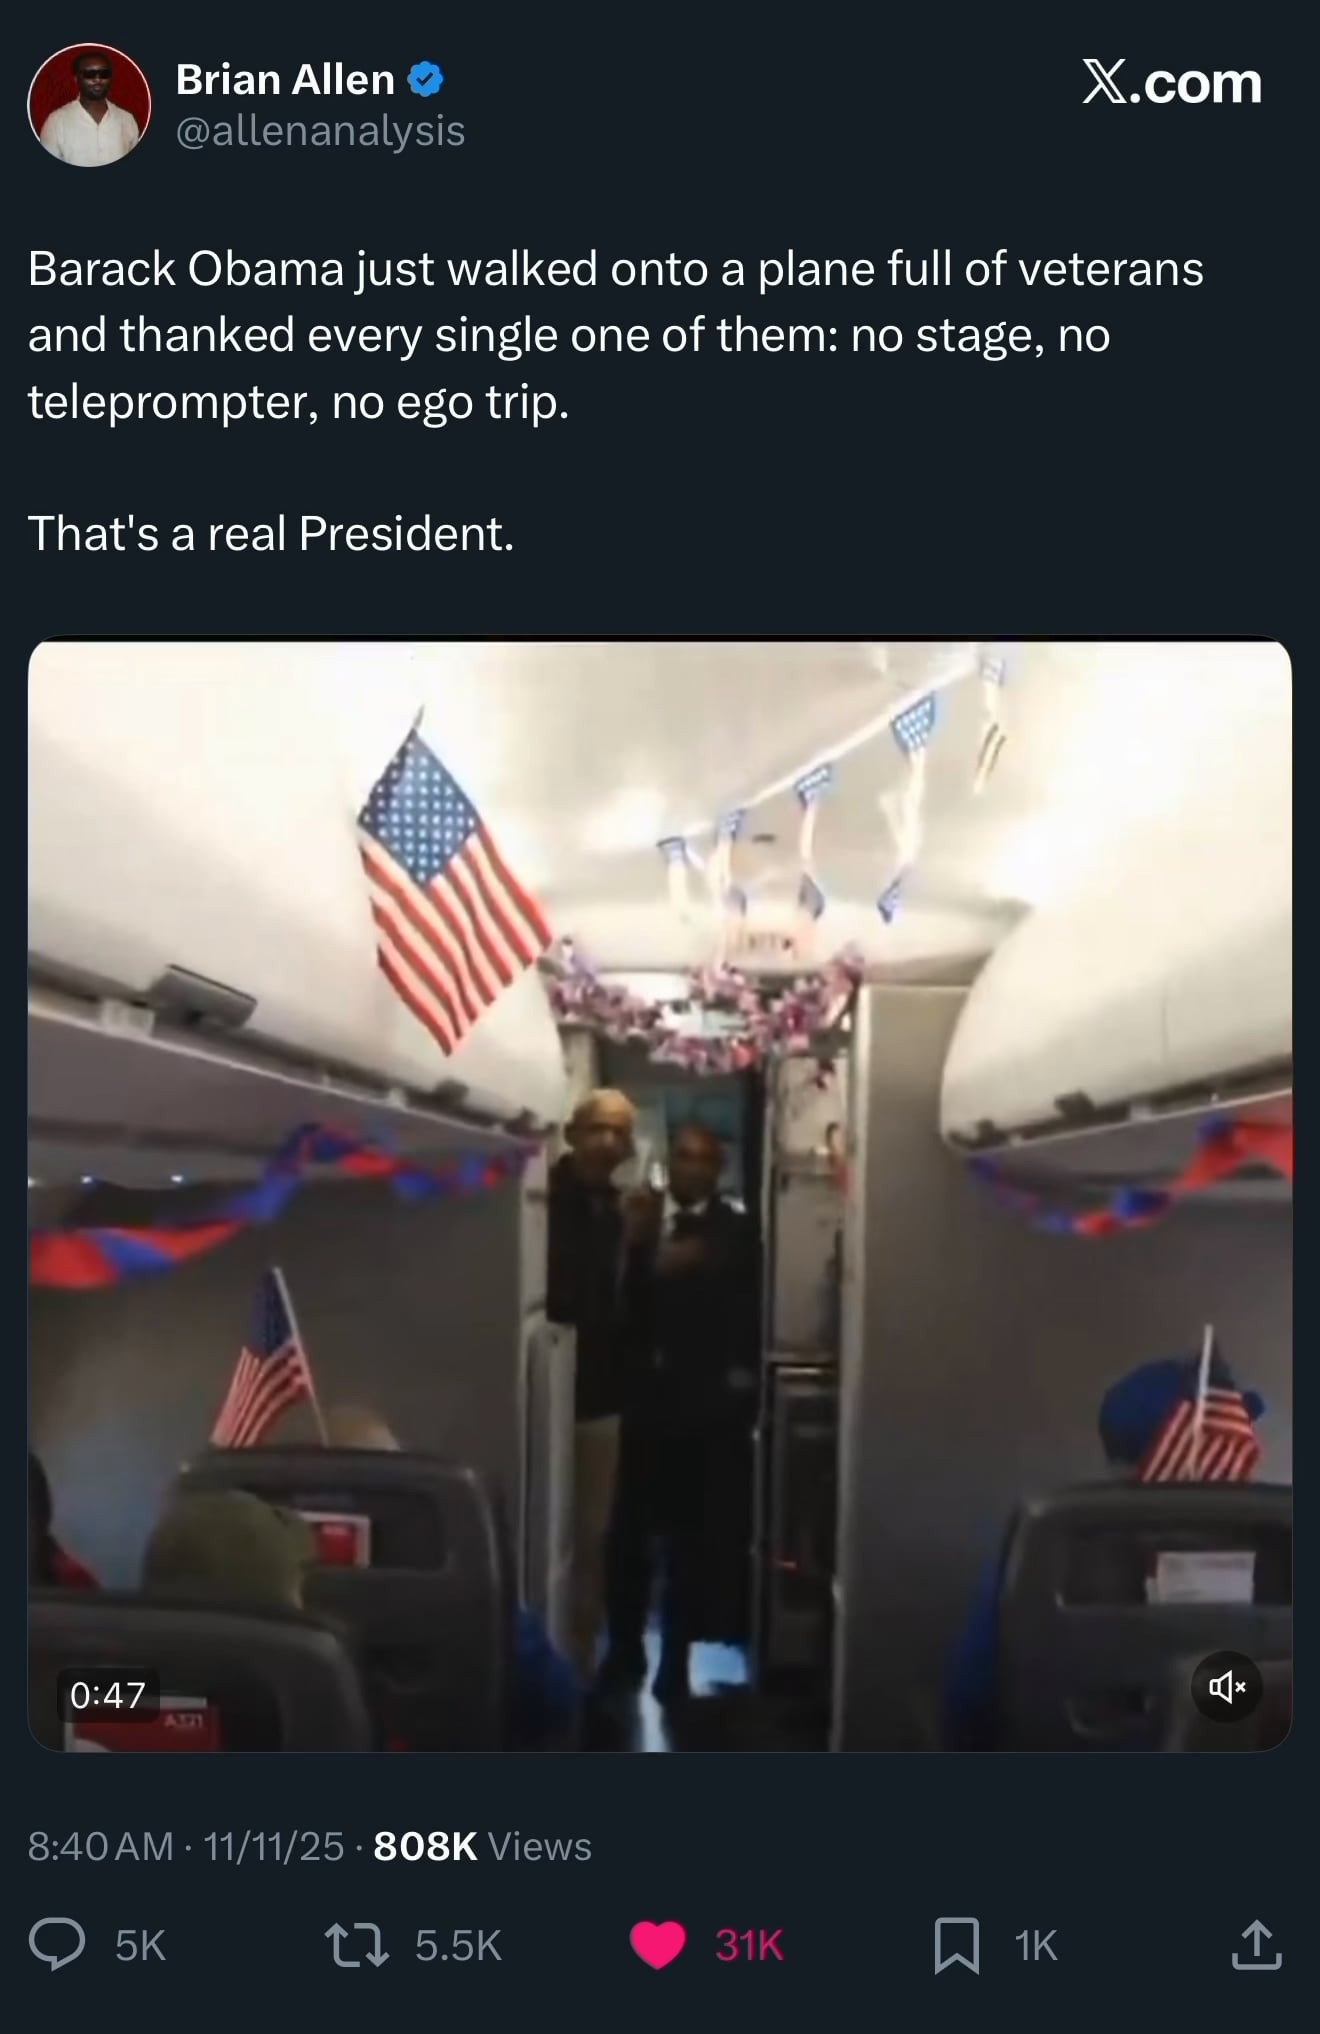Open replies with the comment bubble icon
The height and width of the screenshot is (2034, 1320).
57,1945
